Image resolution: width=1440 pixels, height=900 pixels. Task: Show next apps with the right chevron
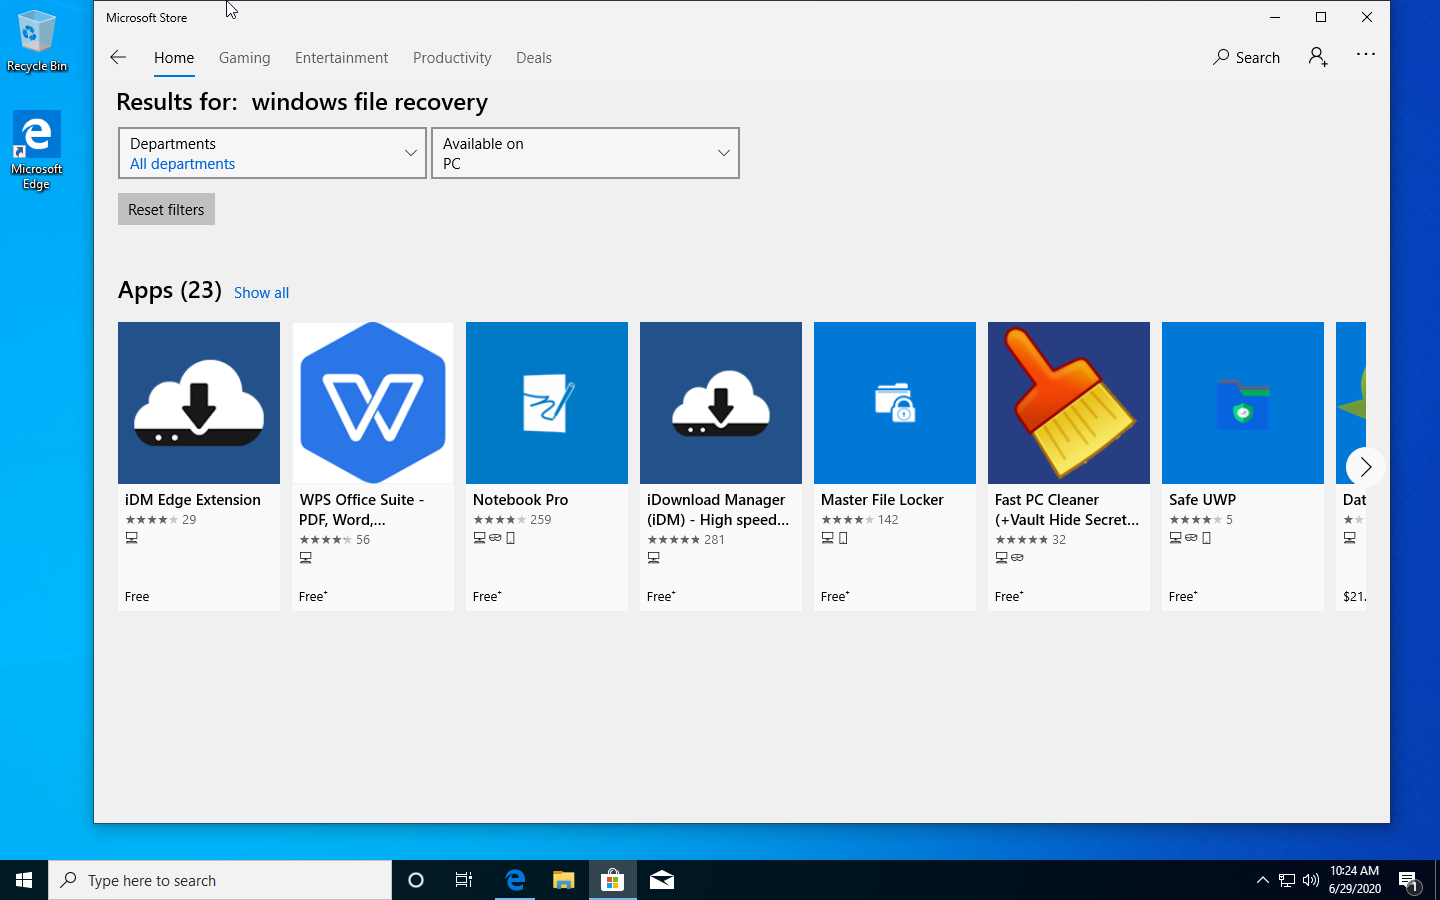1365,467
